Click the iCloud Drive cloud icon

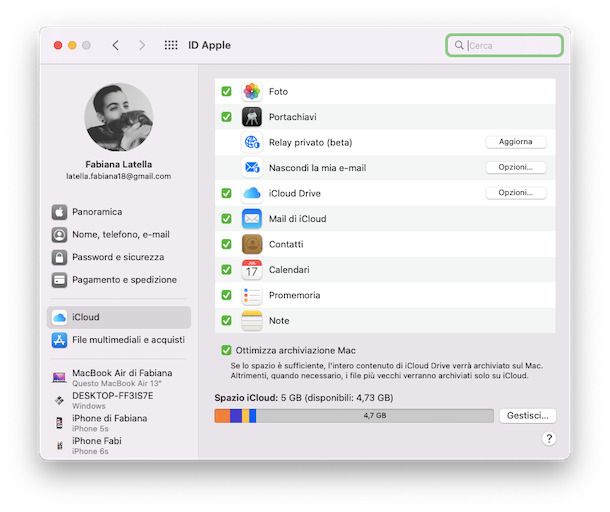pos(252,193)
